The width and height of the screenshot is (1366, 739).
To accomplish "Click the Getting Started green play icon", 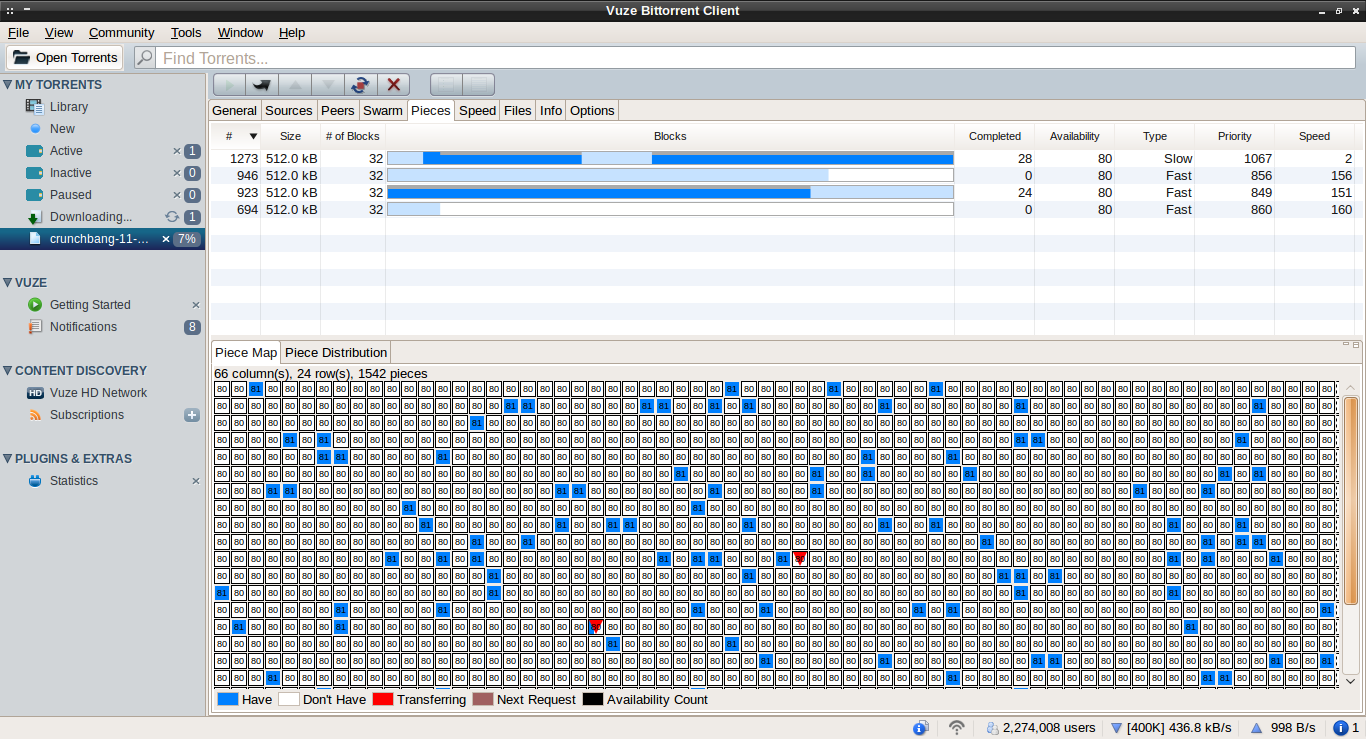I will pos(35,305).
